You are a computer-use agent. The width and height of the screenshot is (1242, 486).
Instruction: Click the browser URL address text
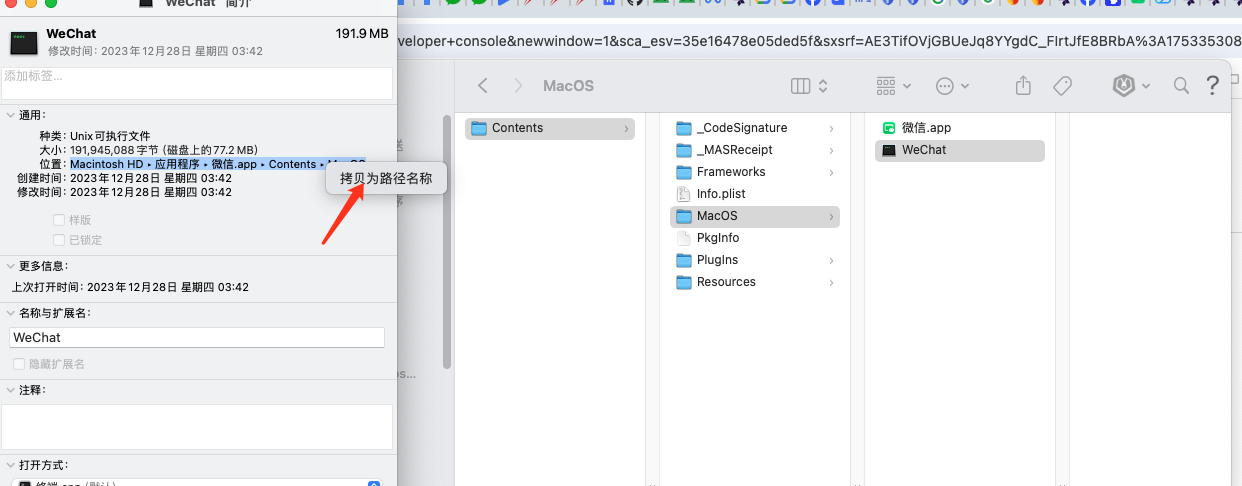point(819,41)
